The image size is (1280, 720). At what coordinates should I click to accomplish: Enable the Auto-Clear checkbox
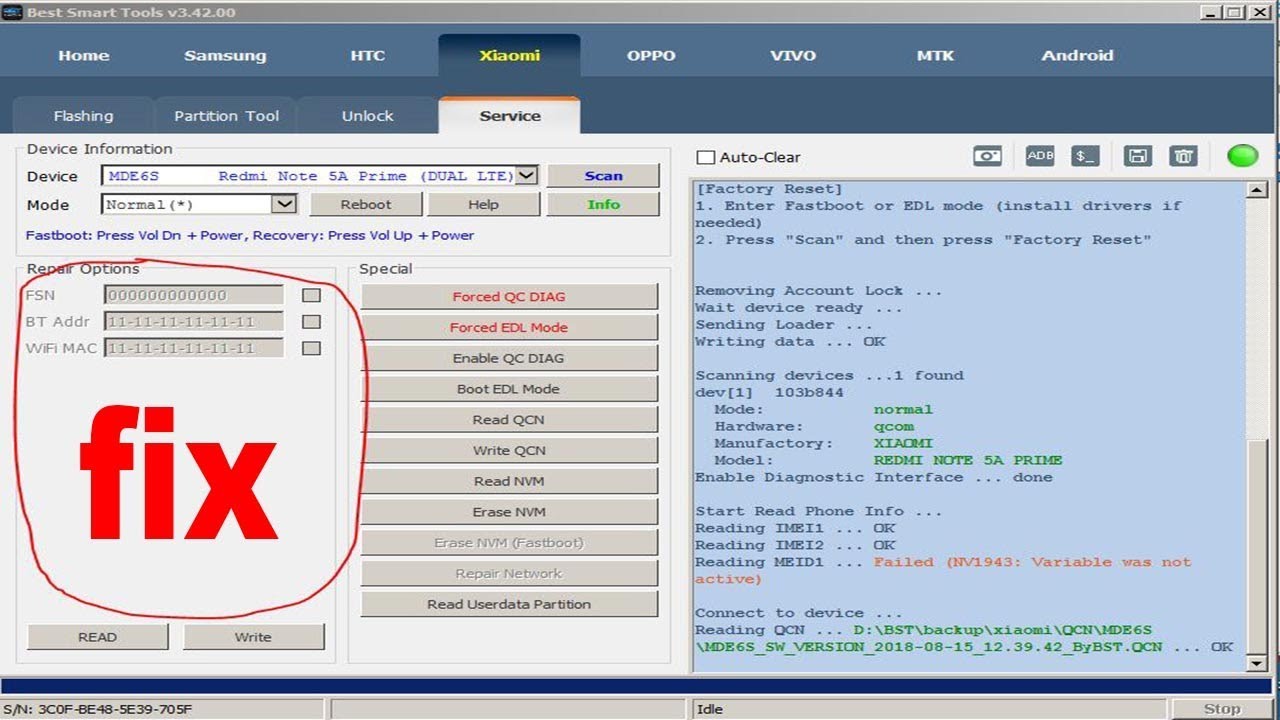pyautogui.click(x=705, y=157)
